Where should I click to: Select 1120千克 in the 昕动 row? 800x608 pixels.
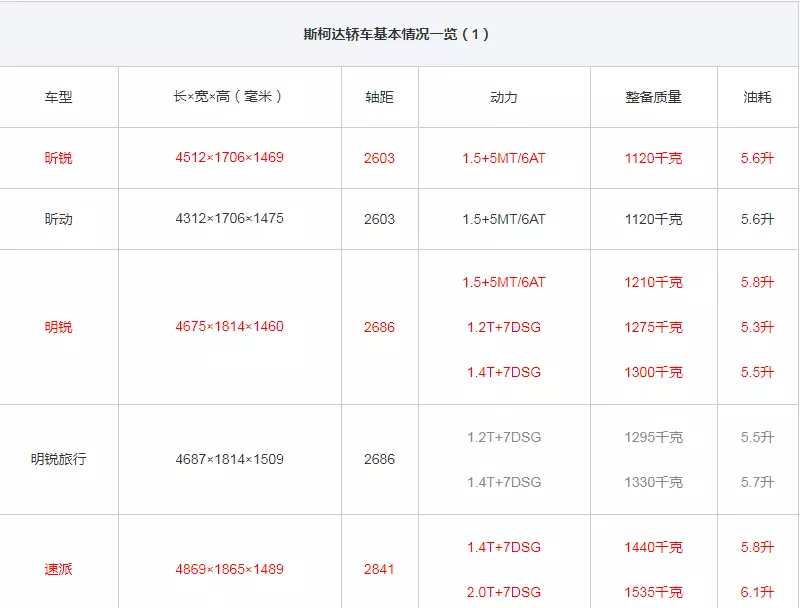point(653,219)
